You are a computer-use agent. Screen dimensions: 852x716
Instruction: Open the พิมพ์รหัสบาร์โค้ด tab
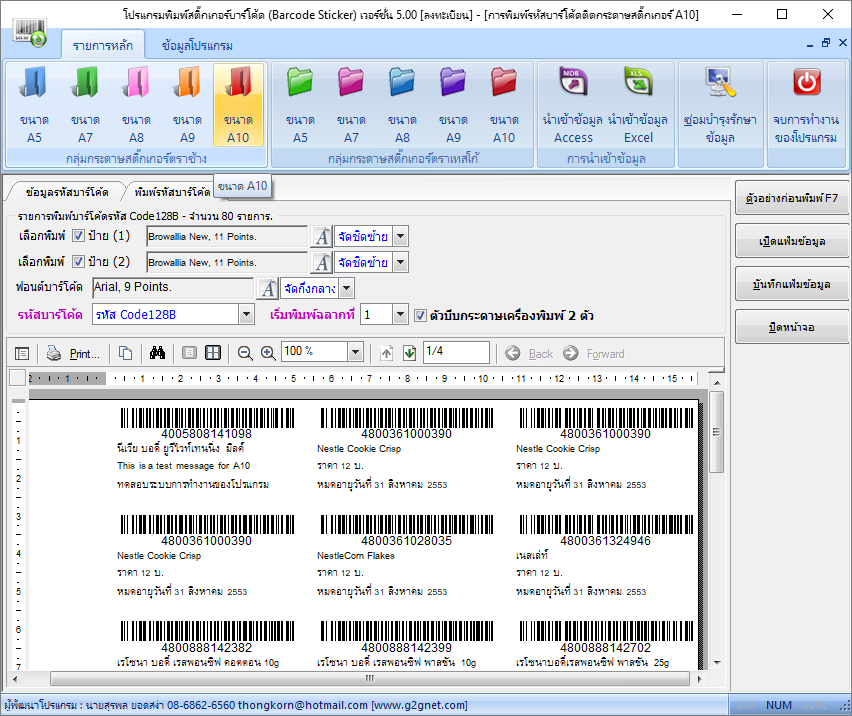pos(172,192)
